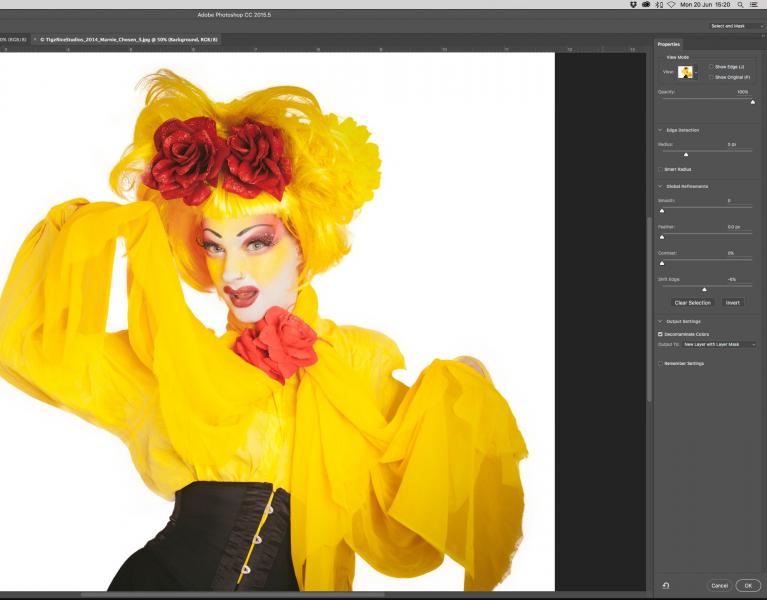Select the Properties panel tab
This screenshot has height=600, width=767.
[669, 44]
